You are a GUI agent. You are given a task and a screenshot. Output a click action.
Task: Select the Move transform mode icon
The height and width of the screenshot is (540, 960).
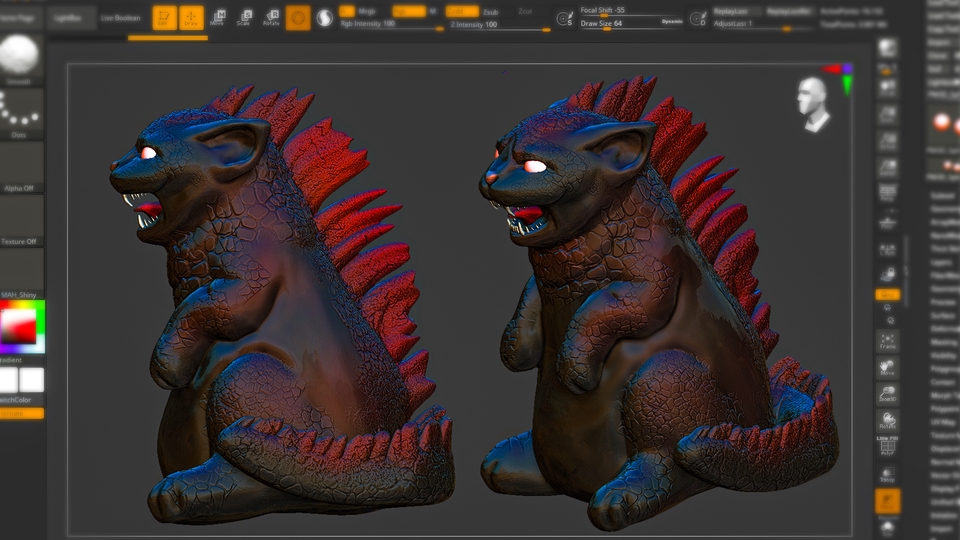(x=217, y=17)
